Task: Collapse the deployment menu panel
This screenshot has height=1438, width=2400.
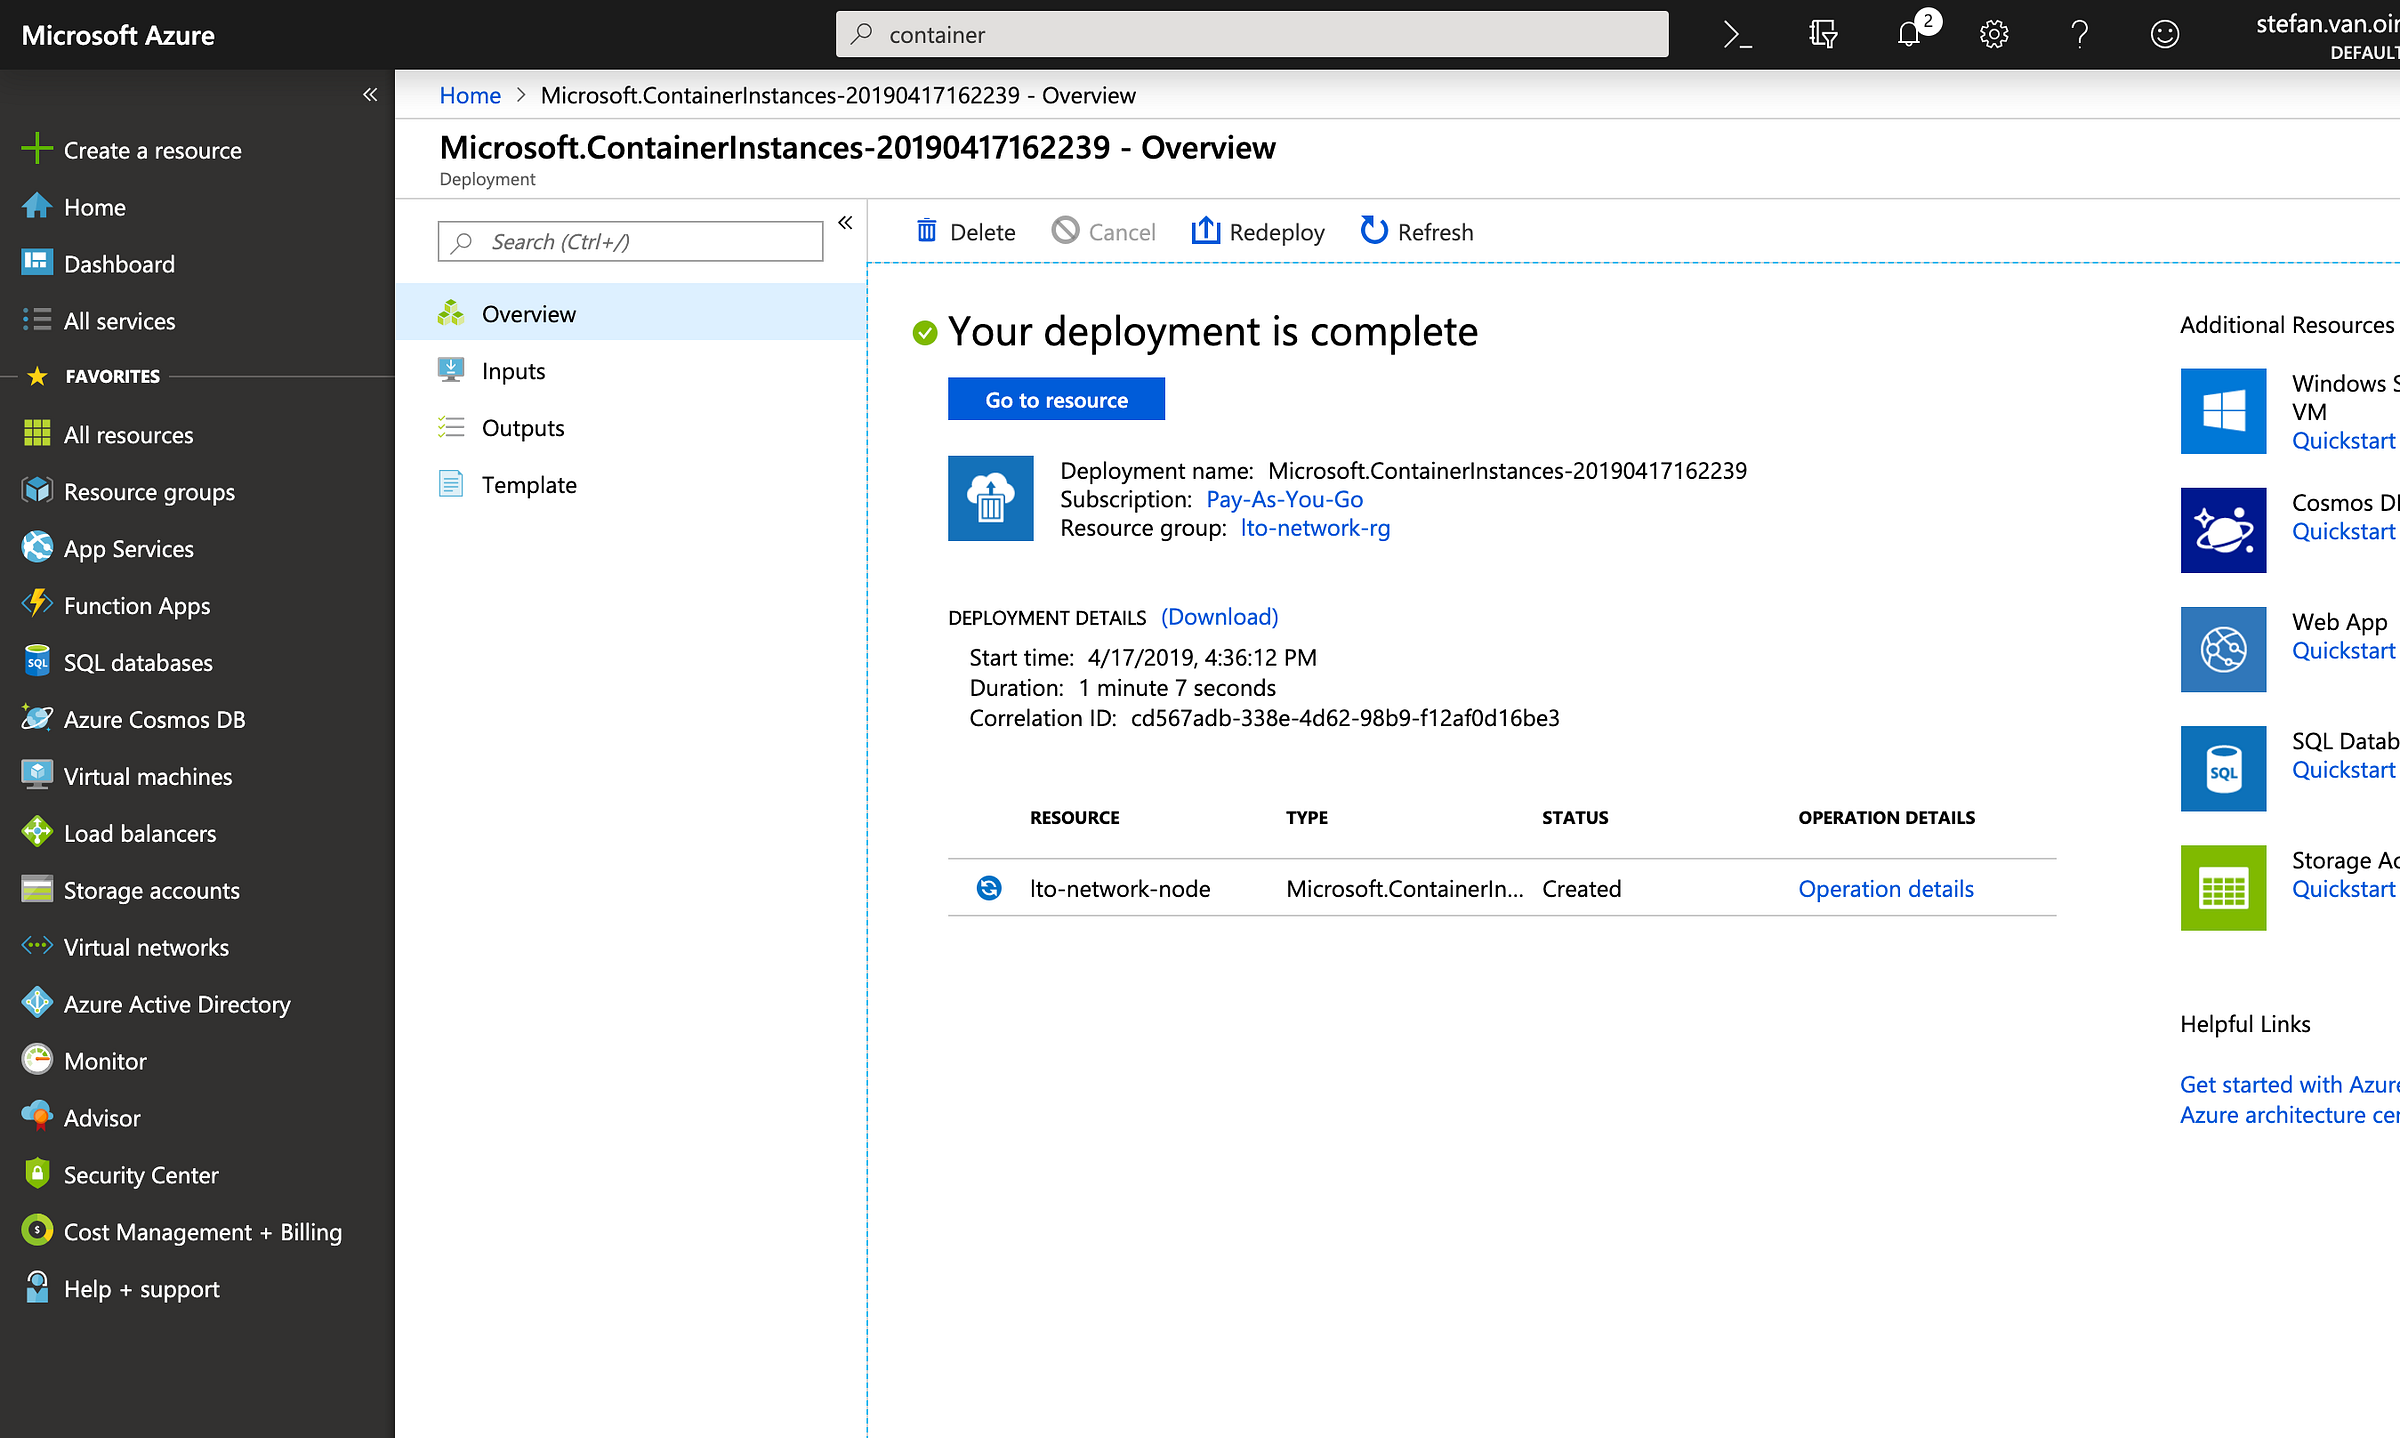Action: click(845, 223)
